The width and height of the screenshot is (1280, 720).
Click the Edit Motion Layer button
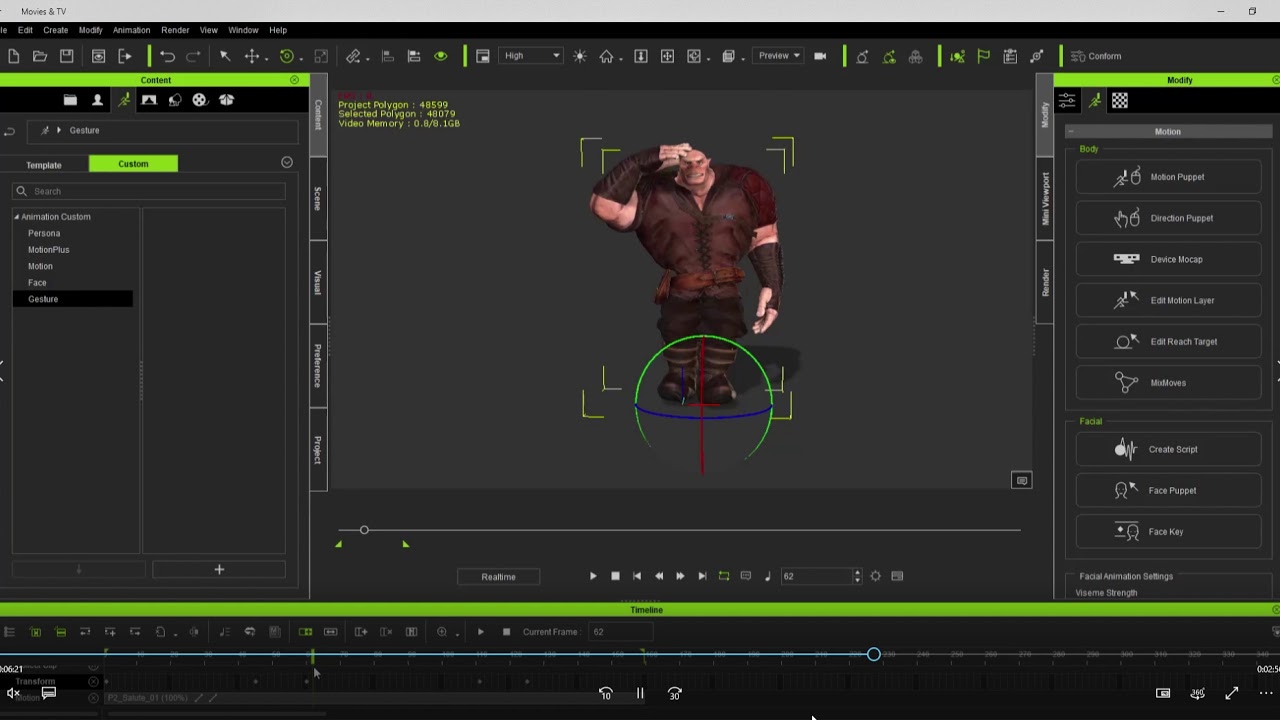[x=1168, y=300]
